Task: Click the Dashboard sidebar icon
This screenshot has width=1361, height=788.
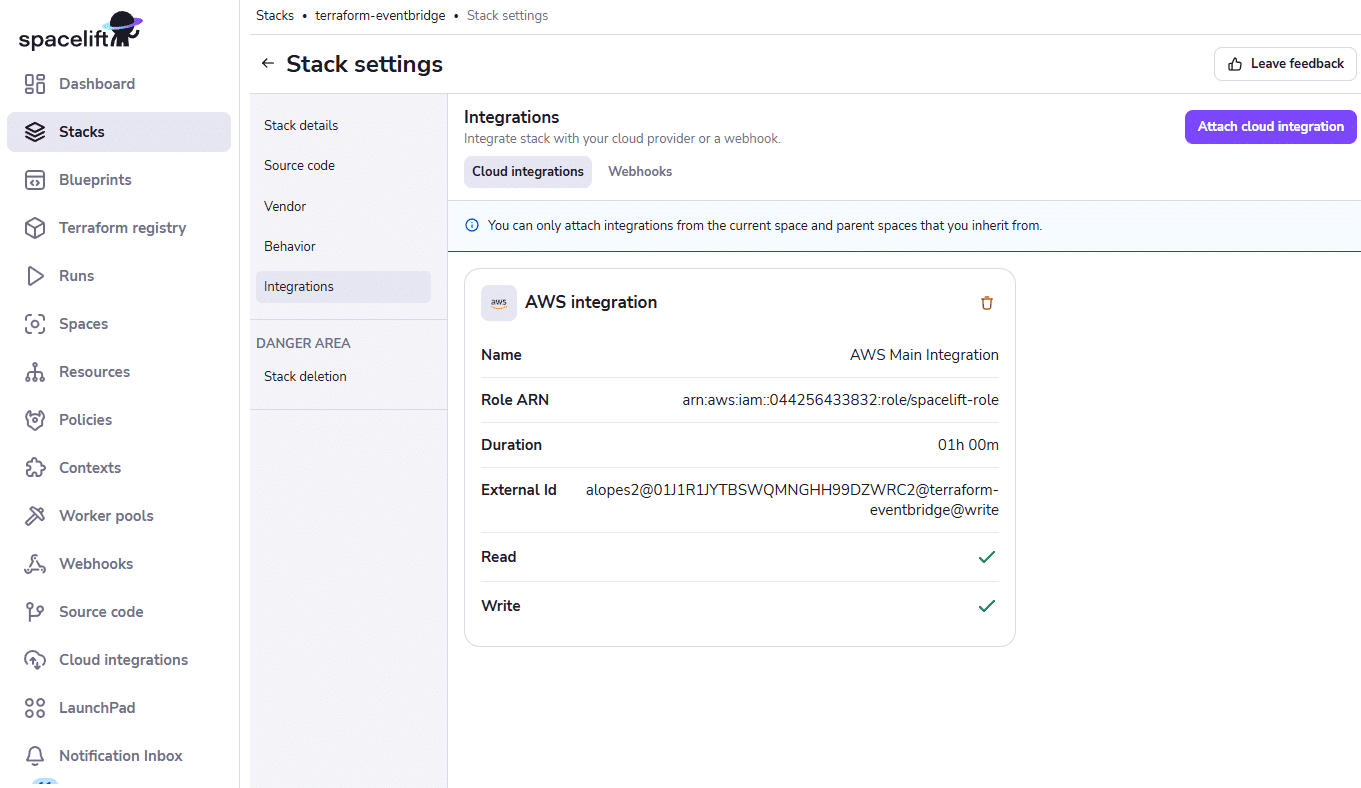Action: pyautogui.click(x=35, y=84)
